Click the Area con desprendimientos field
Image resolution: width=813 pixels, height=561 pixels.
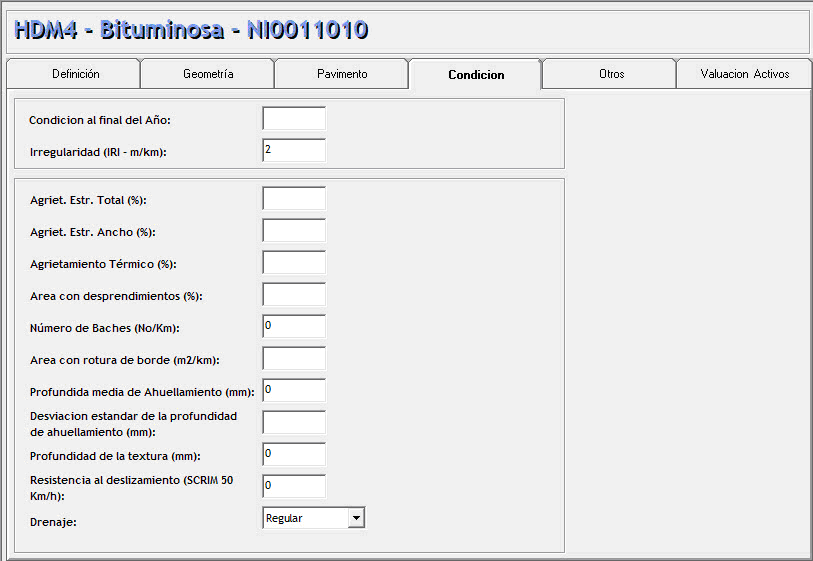294,295
